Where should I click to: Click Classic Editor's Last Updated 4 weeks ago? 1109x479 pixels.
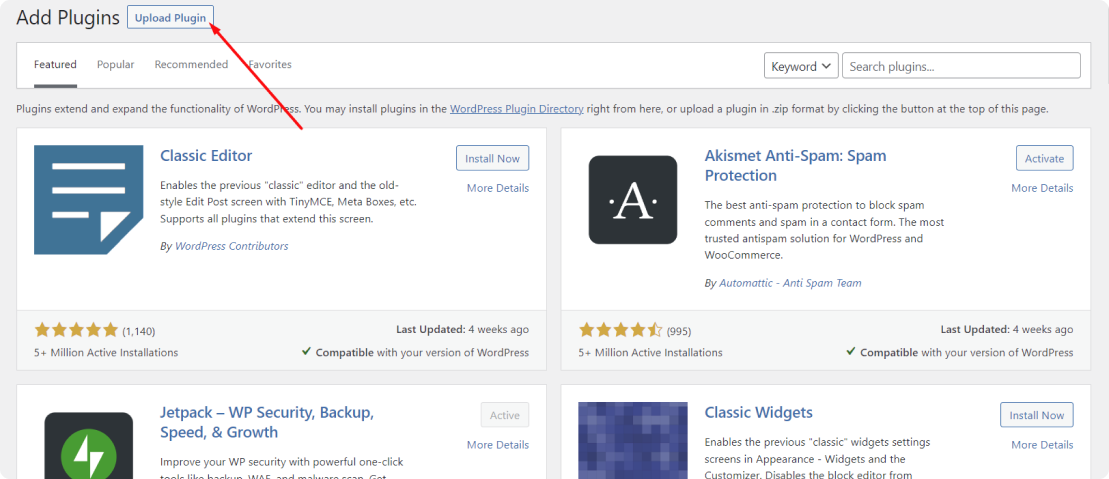click(463, 330)
